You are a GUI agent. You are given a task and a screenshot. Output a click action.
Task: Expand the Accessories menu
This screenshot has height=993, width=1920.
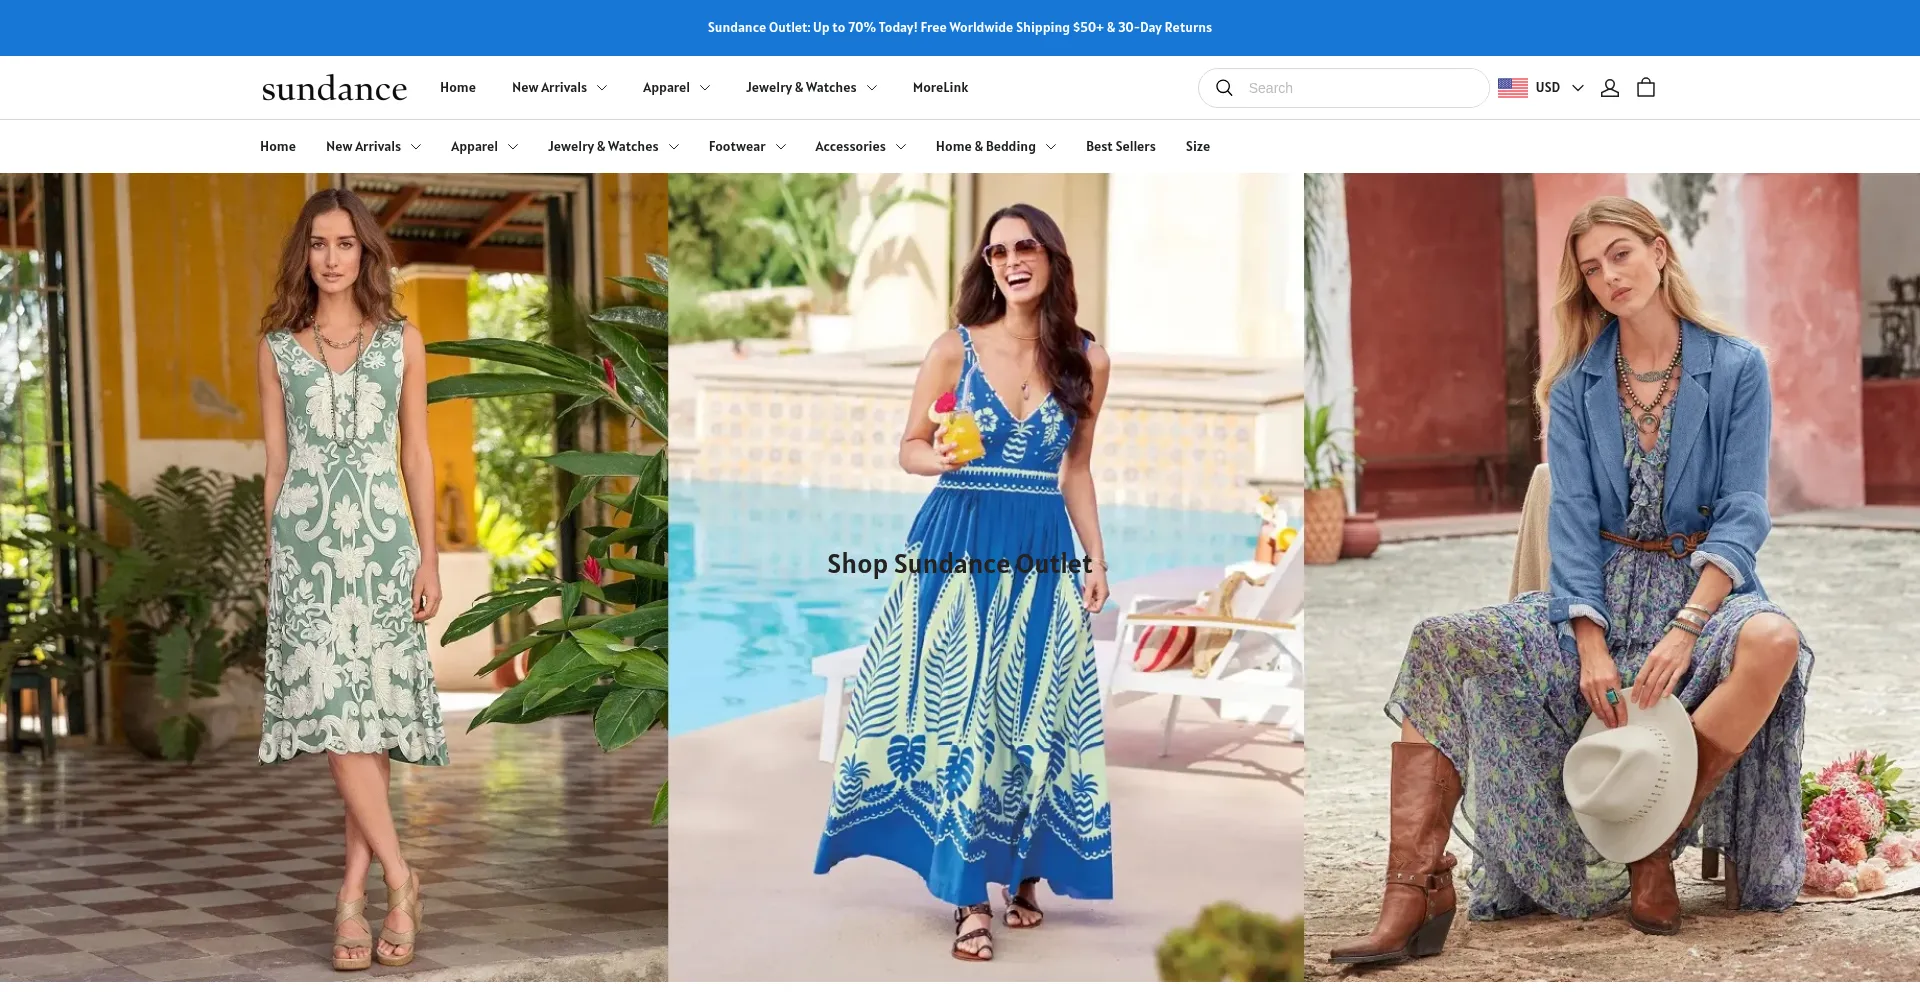click(860, 147)
